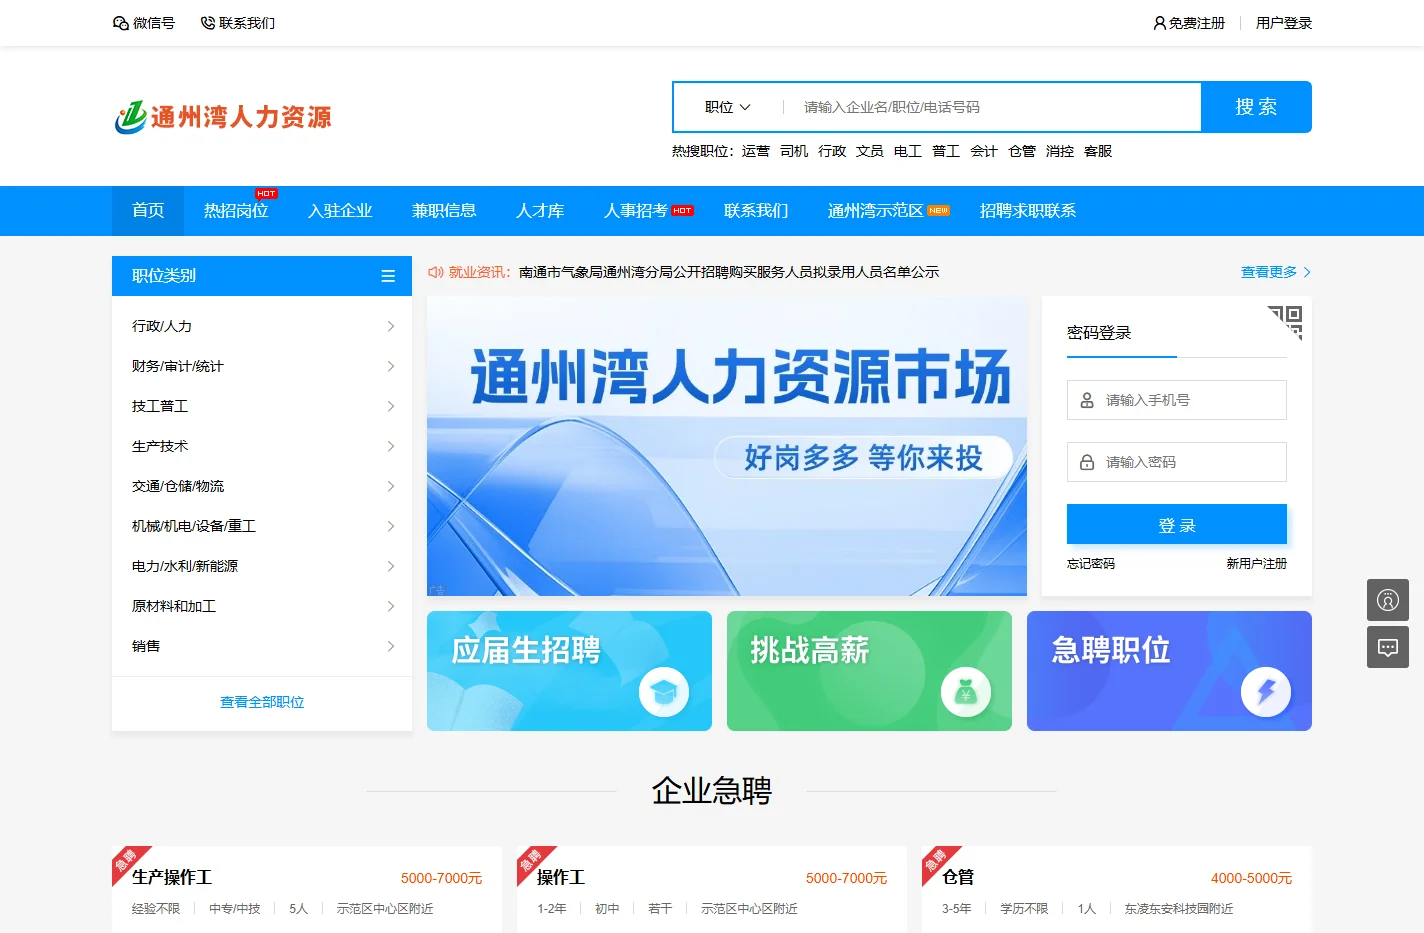Click the lightning bolt icon on 急聘职位
This screenshot has width=1424, height=933.
click(1266, 691)
